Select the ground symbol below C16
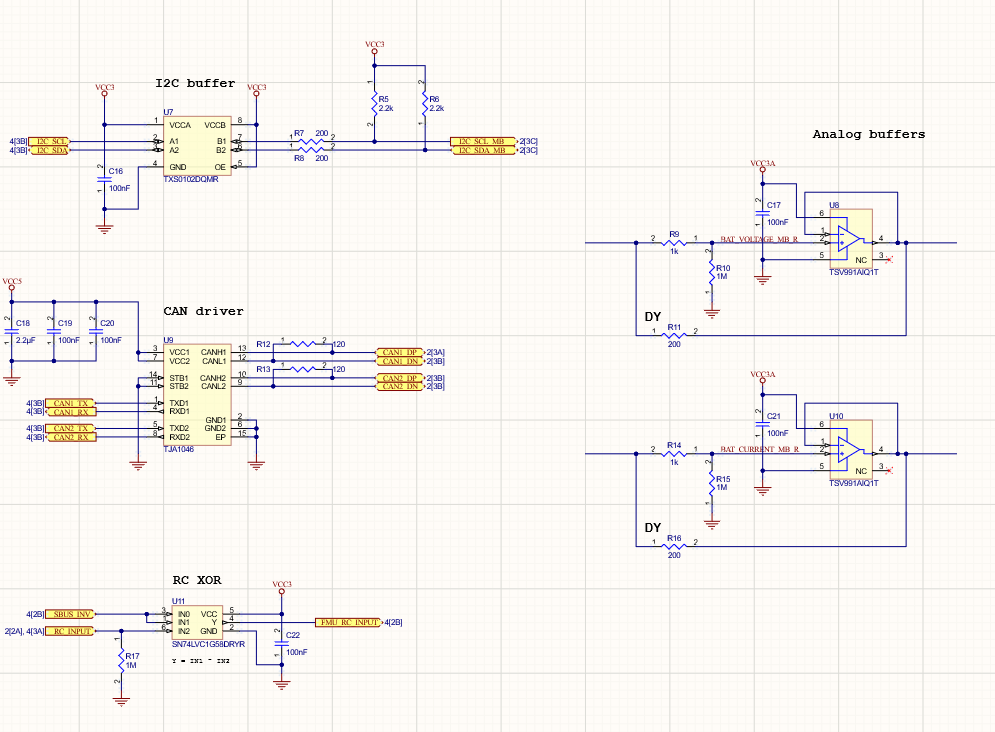Image resolution: width=995 pixels, height=732 pixels. [103, 227]
